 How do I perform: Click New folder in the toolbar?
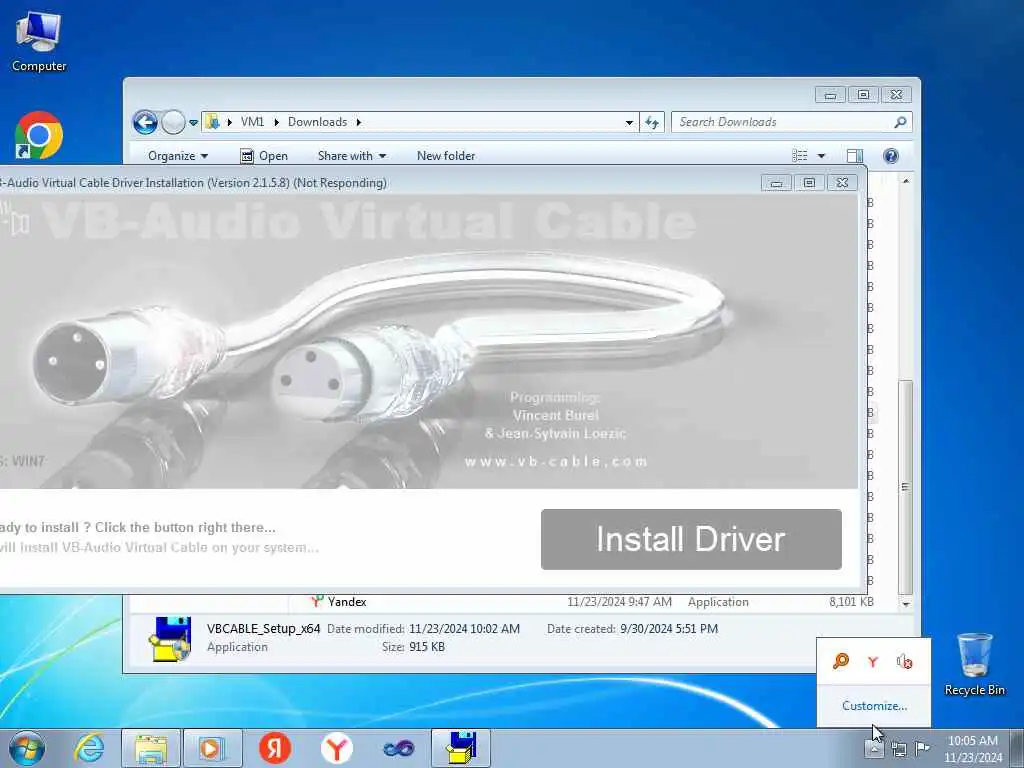pyautogui.click(x=446, y=155)
